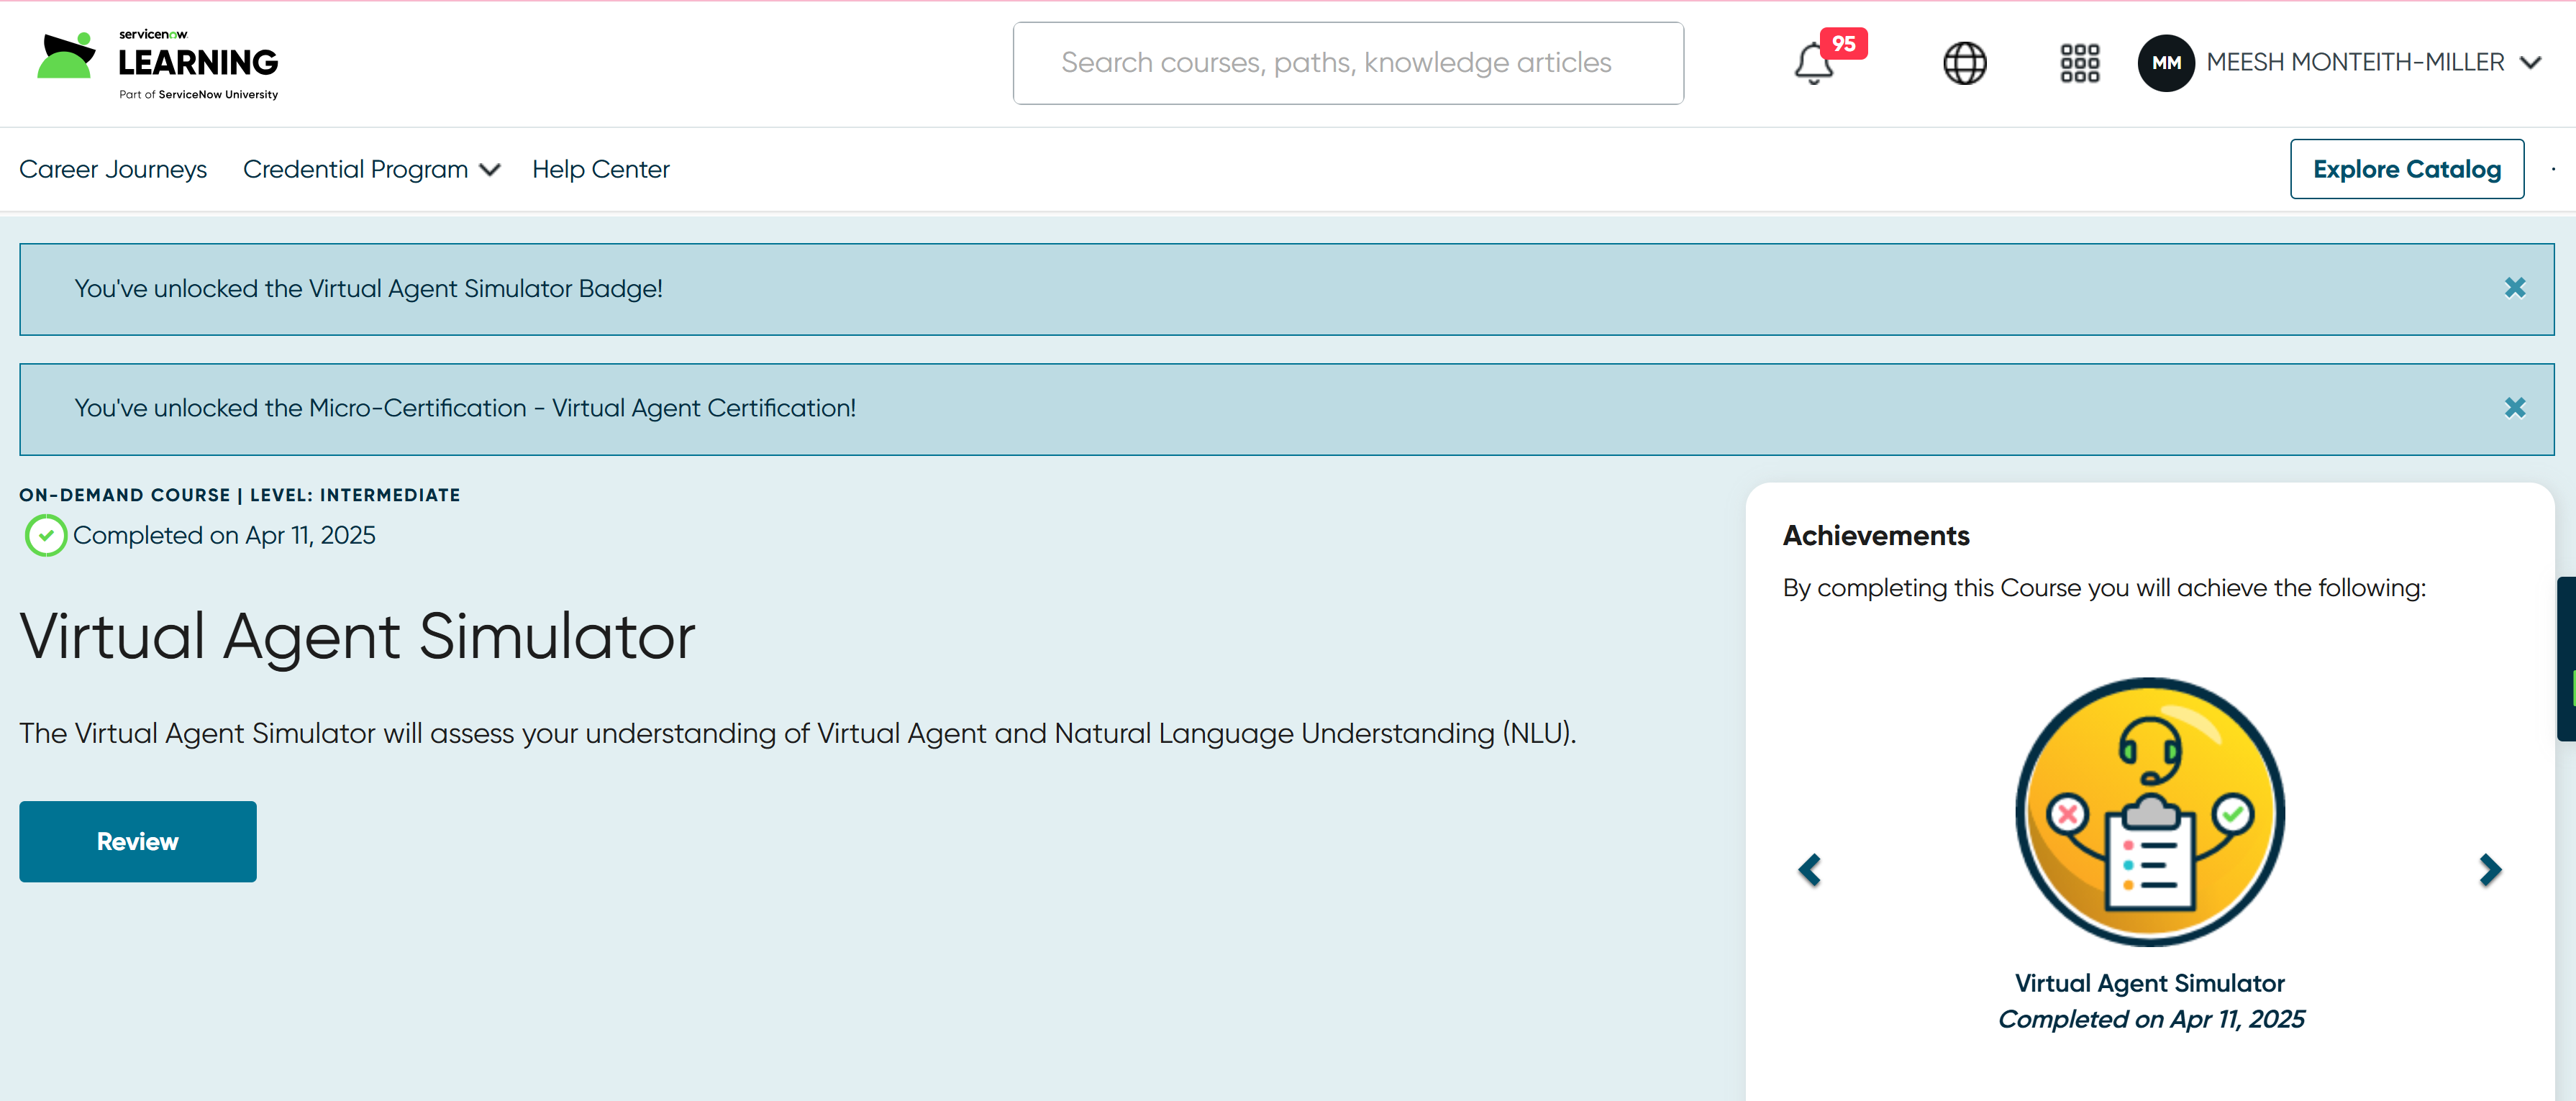
Task: Show previous achievement with left arrow
Action: 1809,869
